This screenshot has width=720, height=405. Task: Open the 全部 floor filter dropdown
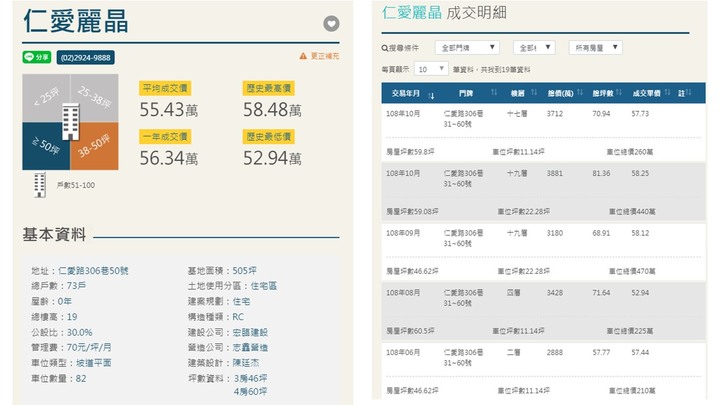[x=534, y=48]
